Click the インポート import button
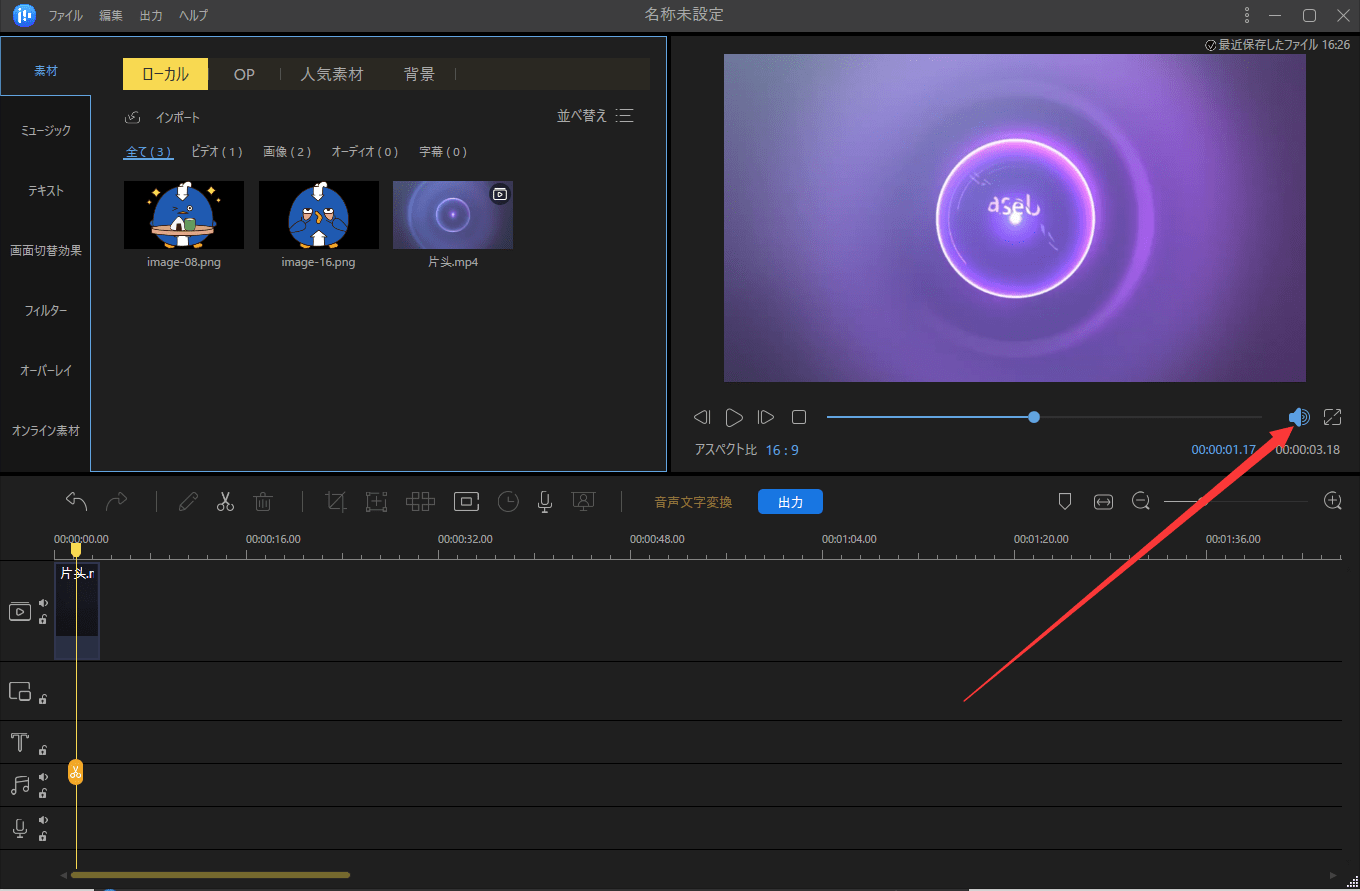The image size is (1360, 891). [x=163, y=118]
